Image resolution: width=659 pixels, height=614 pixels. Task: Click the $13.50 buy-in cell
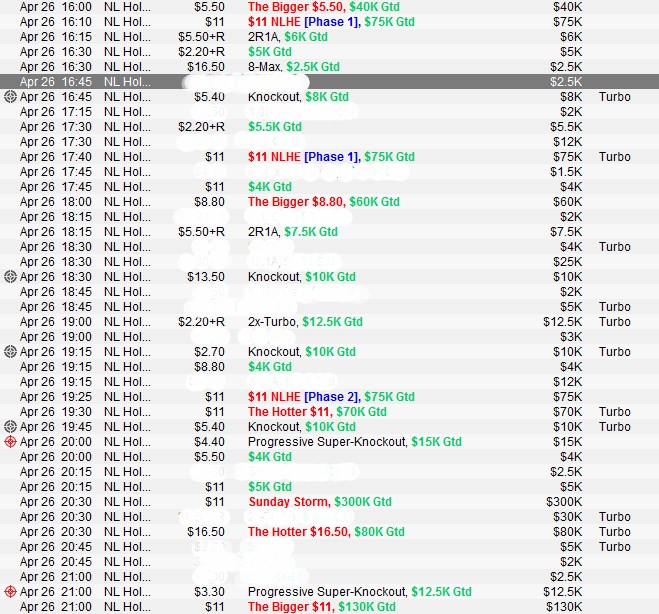206,277
